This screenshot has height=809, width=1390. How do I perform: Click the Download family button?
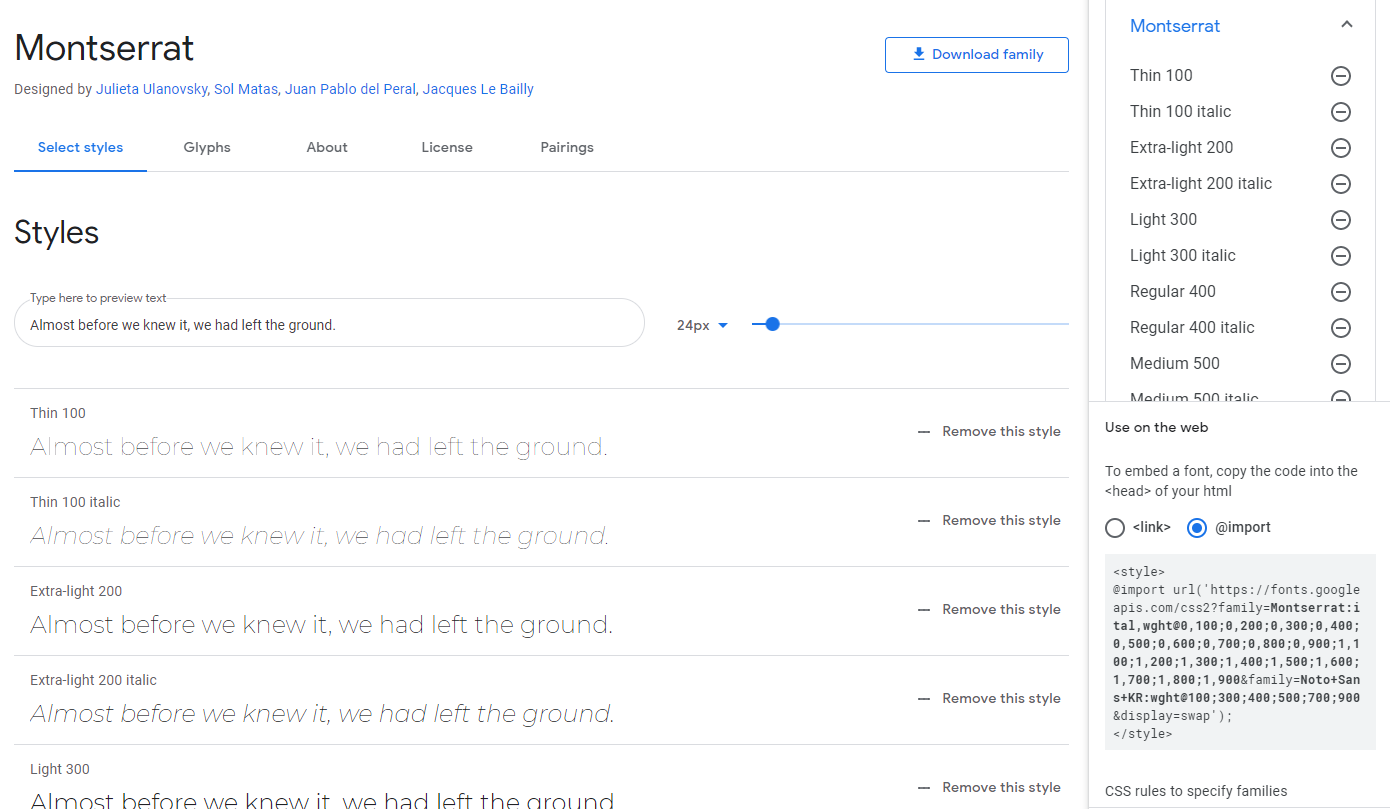977,55
